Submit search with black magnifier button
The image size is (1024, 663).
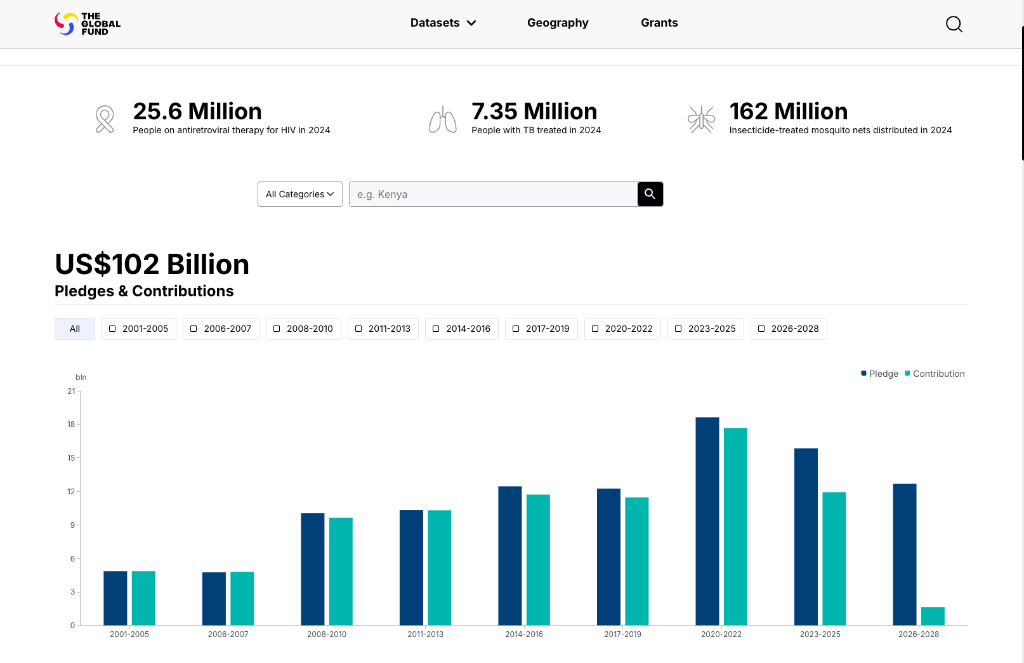(x=650, y=194)
